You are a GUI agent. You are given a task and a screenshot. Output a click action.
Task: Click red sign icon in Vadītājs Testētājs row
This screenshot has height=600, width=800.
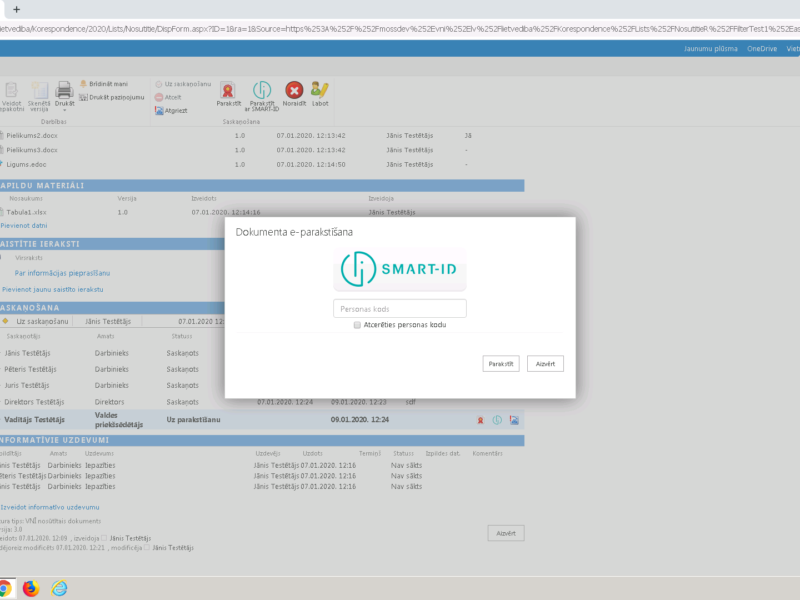480,420
